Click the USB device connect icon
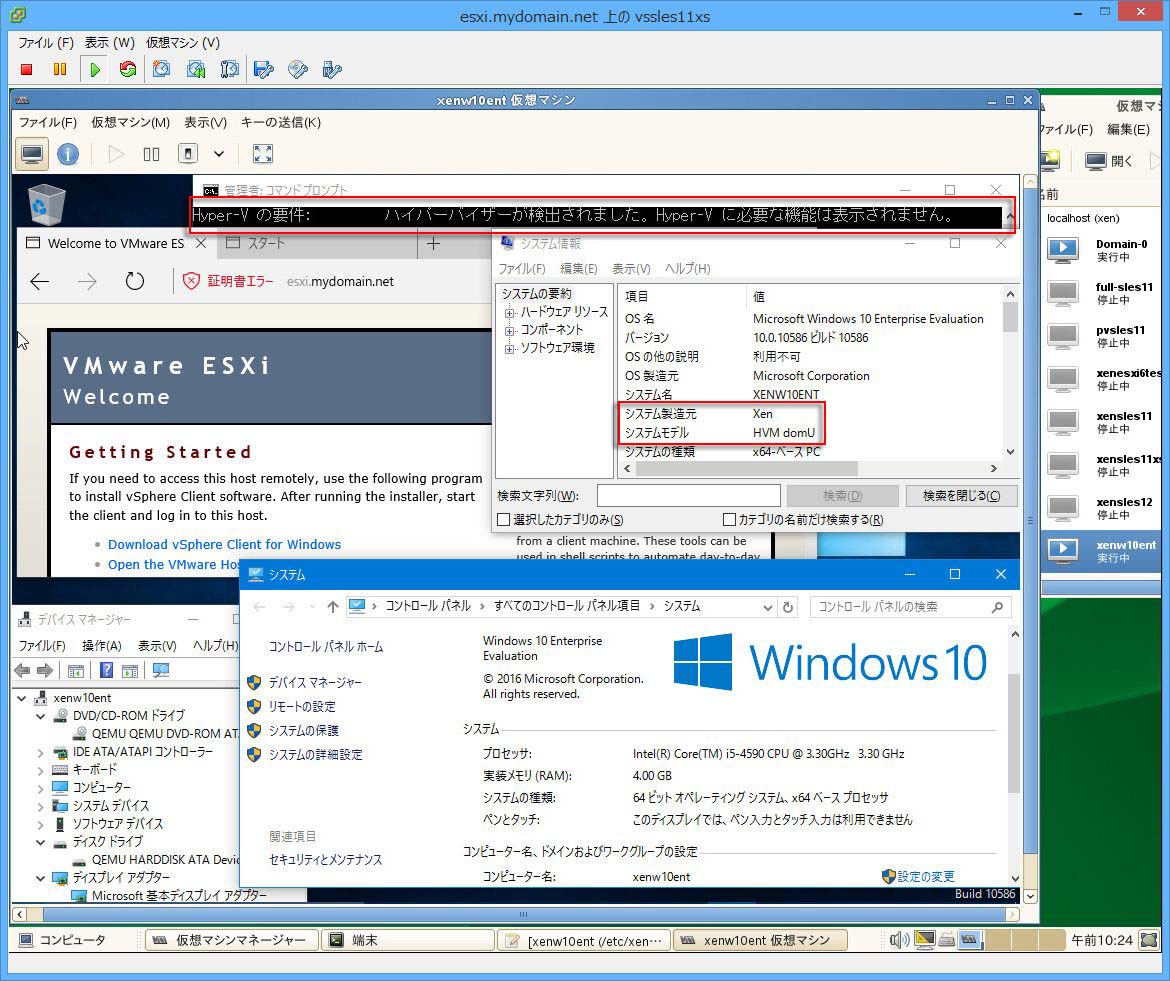The height and width of the screenshot is (981, 1170). click(331, 69)
